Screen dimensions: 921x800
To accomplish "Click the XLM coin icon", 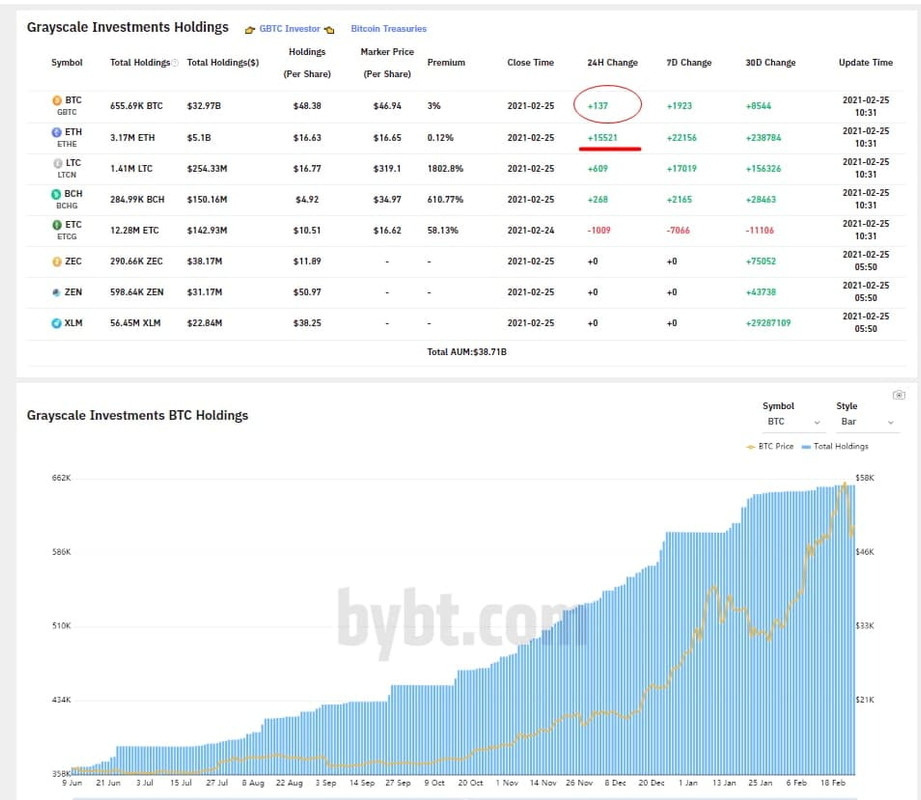I will pos(56,323).
